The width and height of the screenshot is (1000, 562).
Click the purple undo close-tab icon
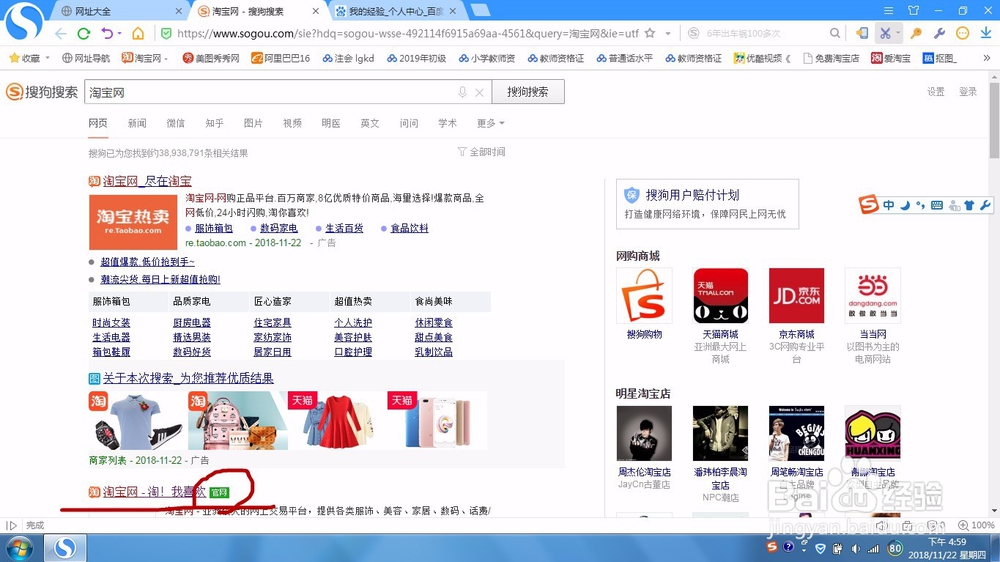(x=107, y=33)
